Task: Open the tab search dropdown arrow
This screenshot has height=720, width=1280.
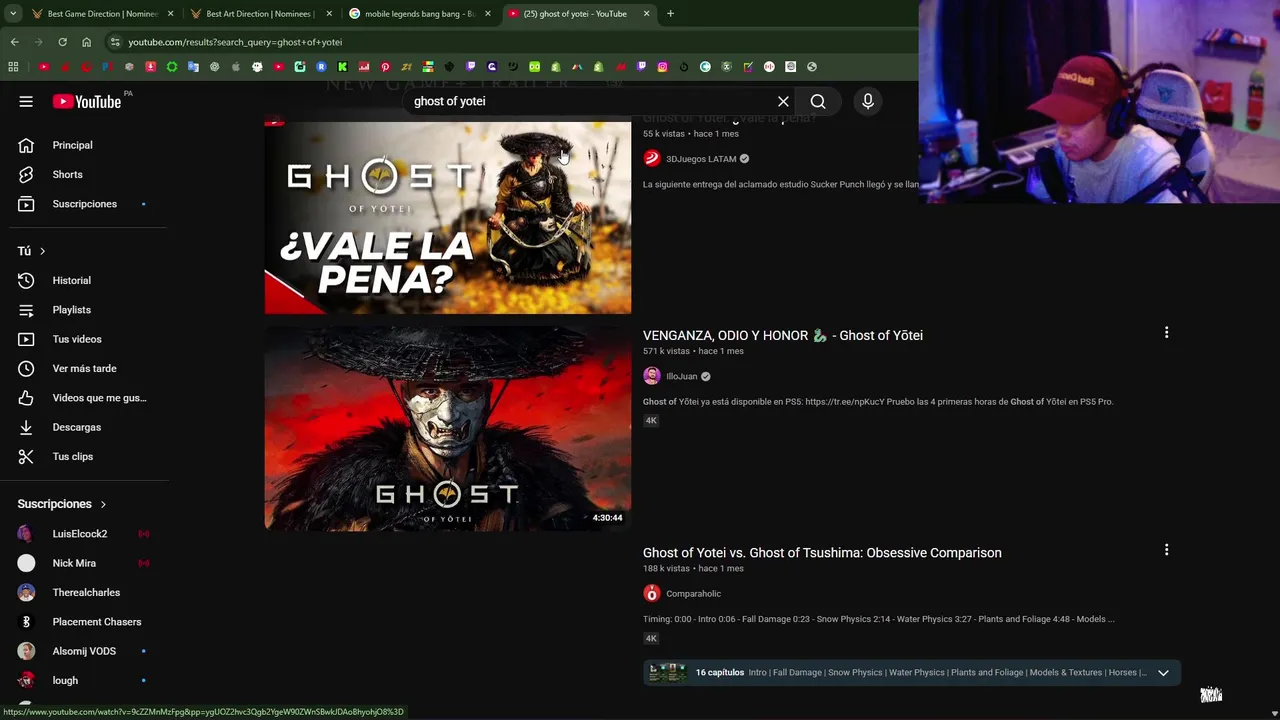Action: (13, 14)
